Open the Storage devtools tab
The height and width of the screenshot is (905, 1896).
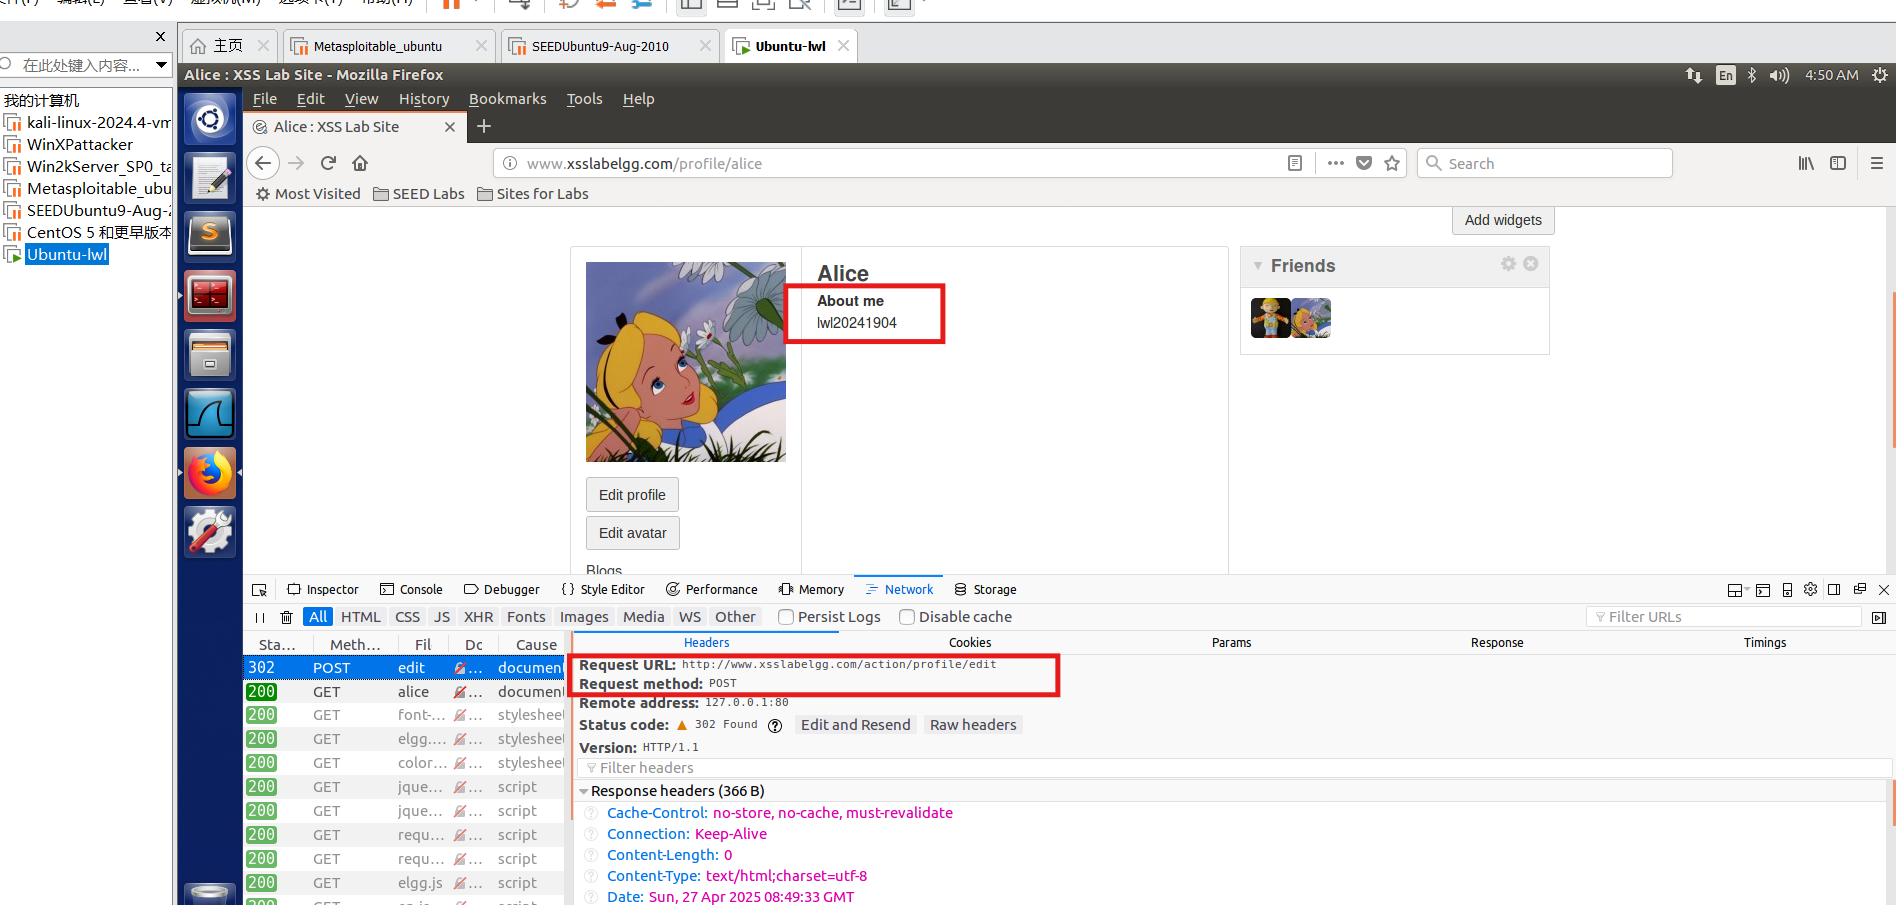pyautogui.click(x=985, y=590)
